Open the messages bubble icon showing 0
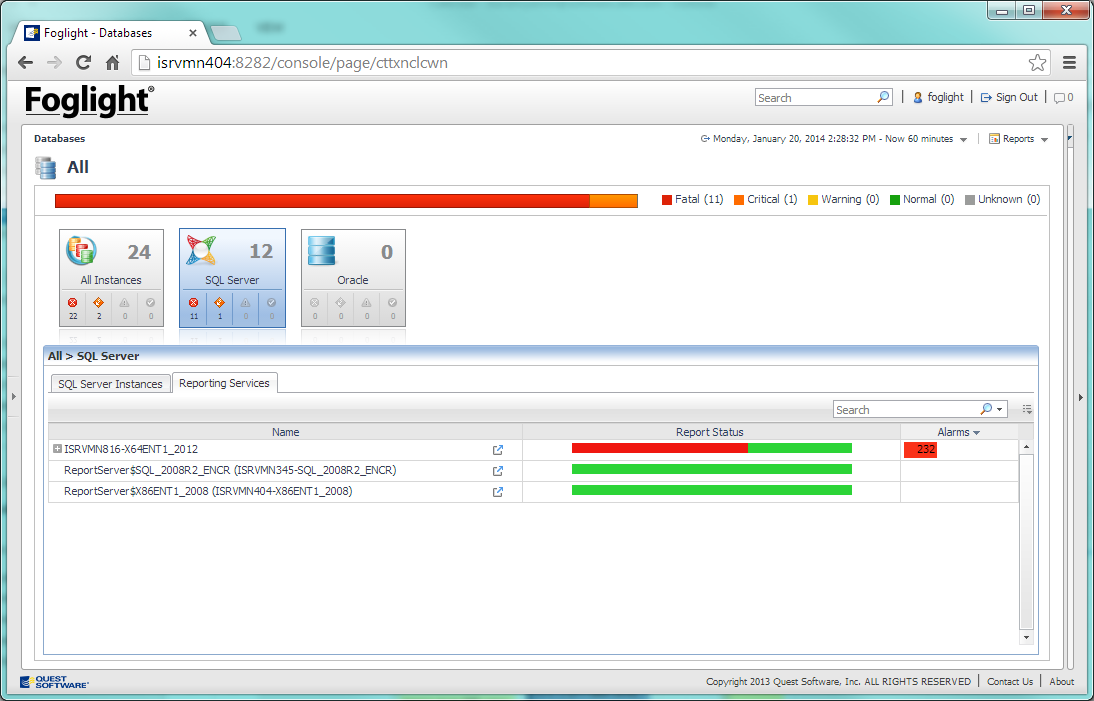The width and height of the screenshot is (1094, 701). point(1063,98)
